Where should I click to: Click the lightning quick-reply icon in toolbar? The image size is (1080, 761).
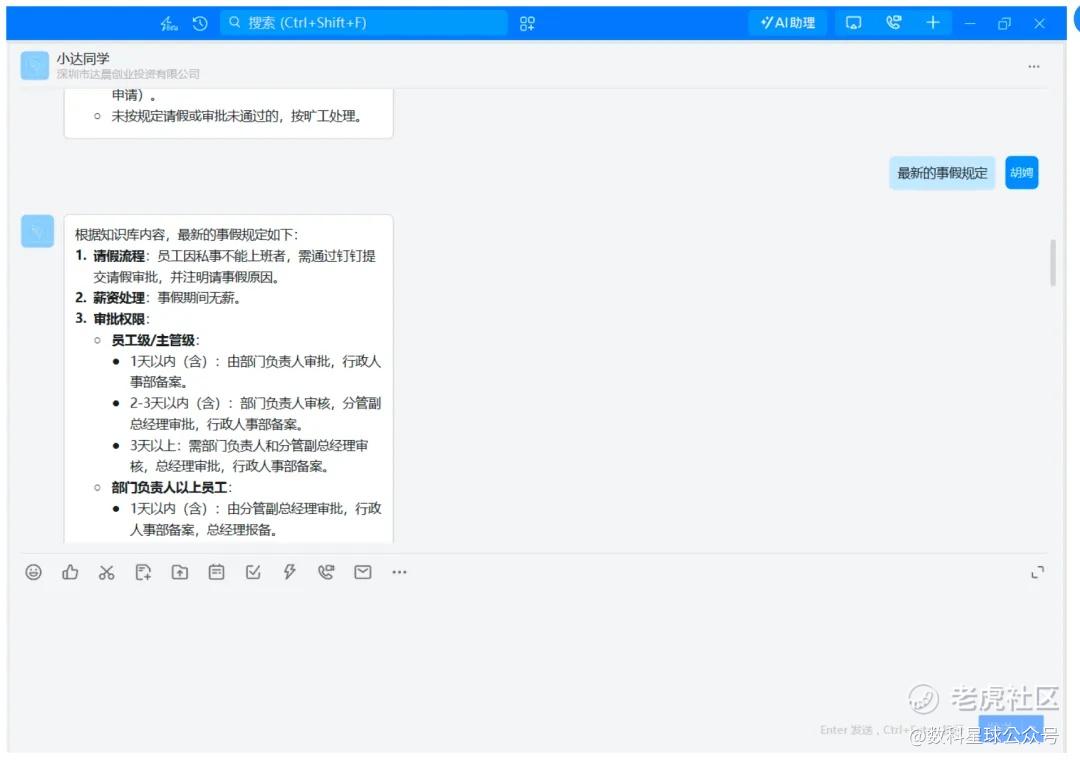[289, 572]
